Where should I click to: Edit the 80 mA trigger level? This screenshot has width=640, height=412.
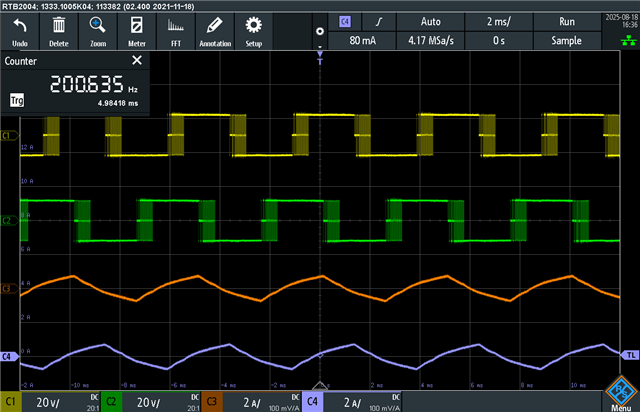point(362,41)
